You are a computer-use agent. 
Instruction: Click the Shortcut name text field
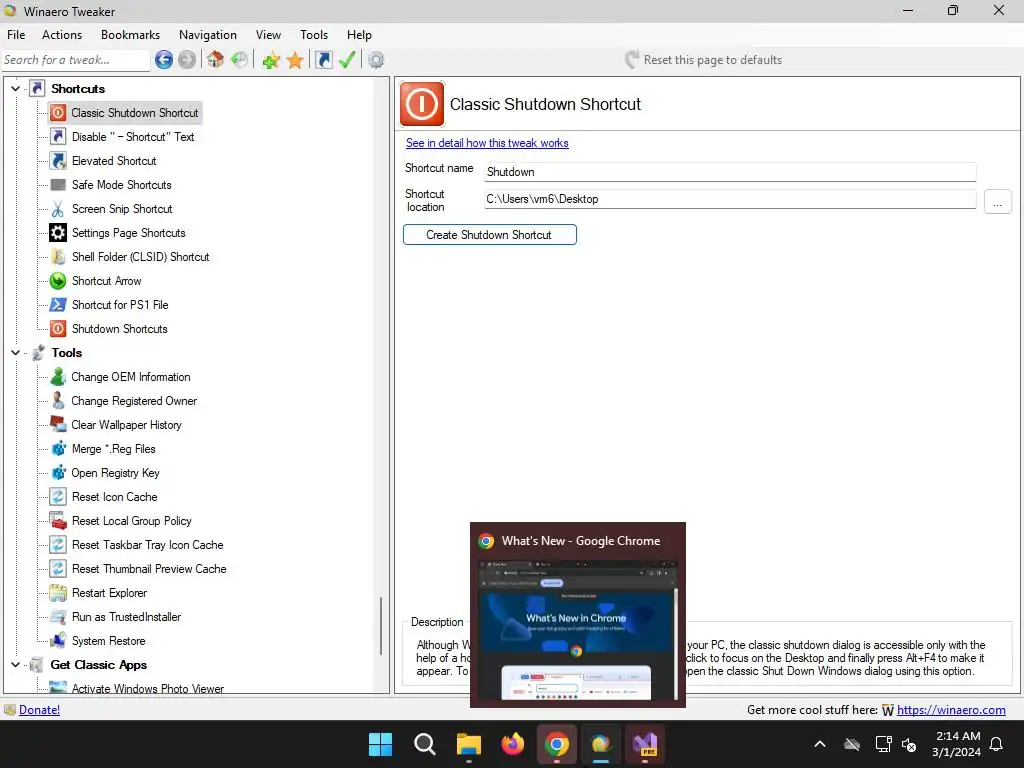click(x=730, y=172)
